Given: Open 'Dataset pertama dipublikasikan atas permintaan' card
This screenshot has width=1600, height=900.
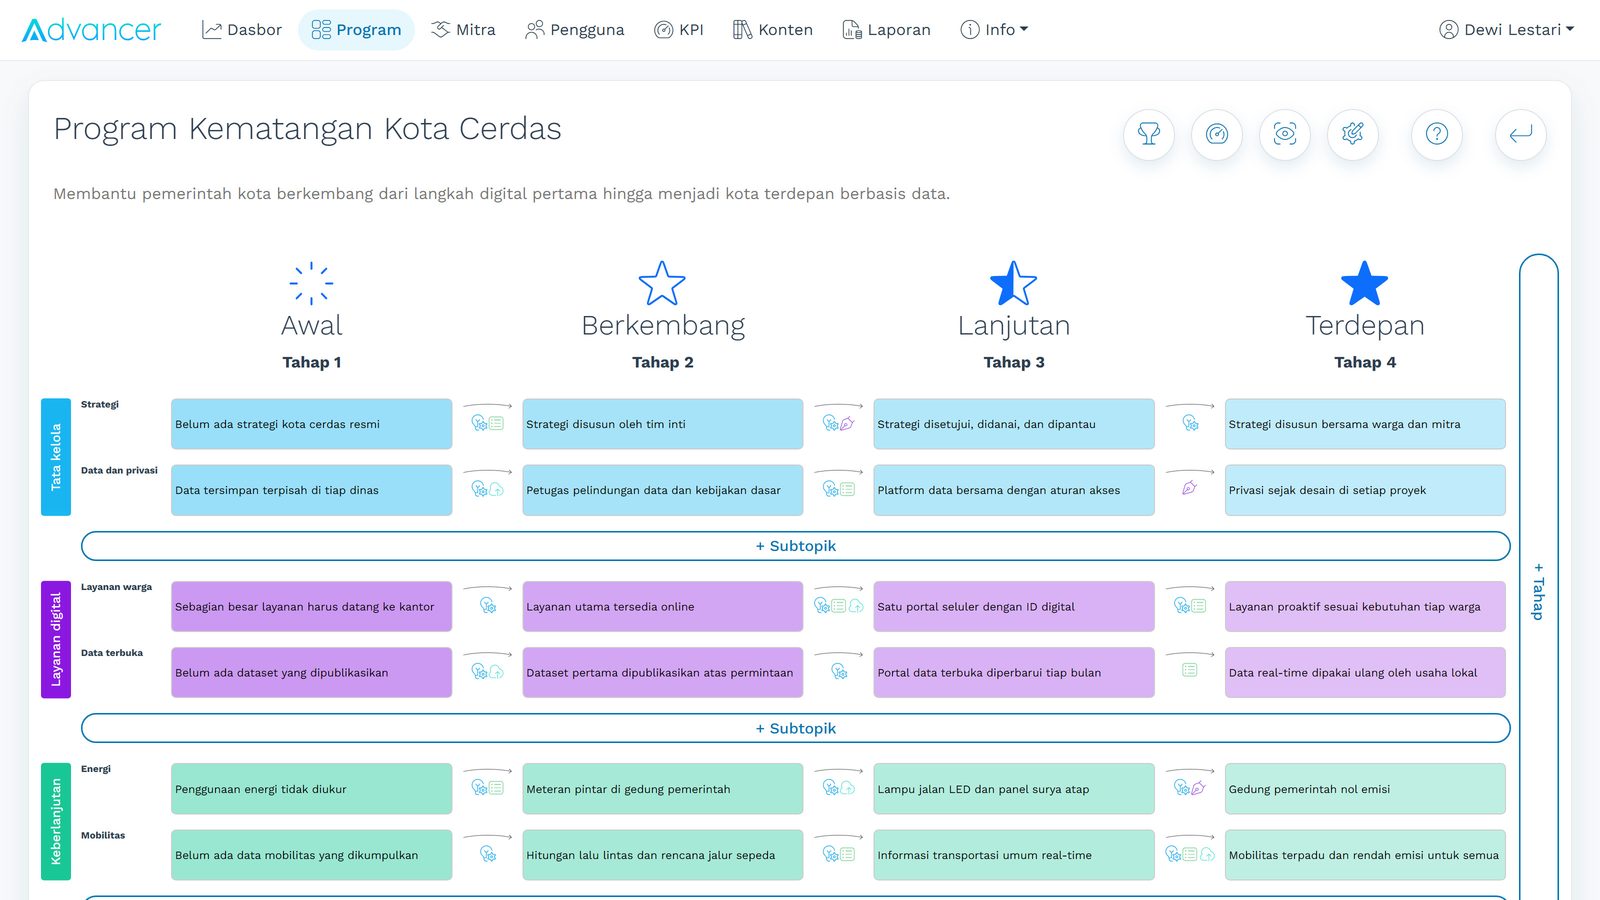Looking at the screenshot, I should pyautogui.click(x=663, y=672).
